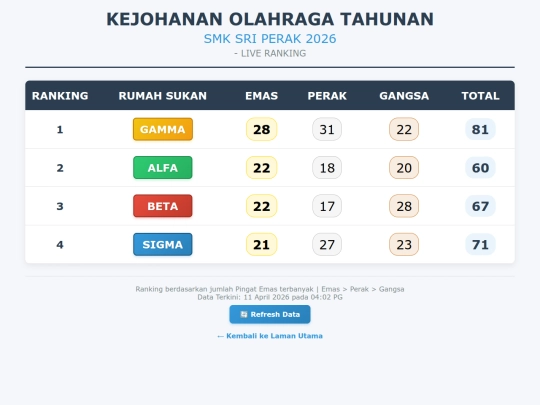
Task: Click the RANKING column header
Action: (60, 96)
